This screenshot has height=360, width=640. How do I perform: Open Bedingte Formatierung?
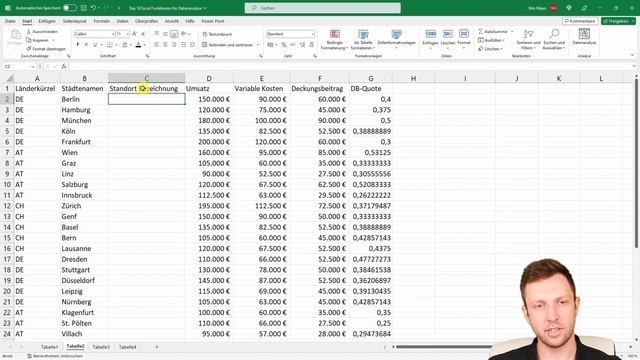pyautogui.click(x=335, y=40)
